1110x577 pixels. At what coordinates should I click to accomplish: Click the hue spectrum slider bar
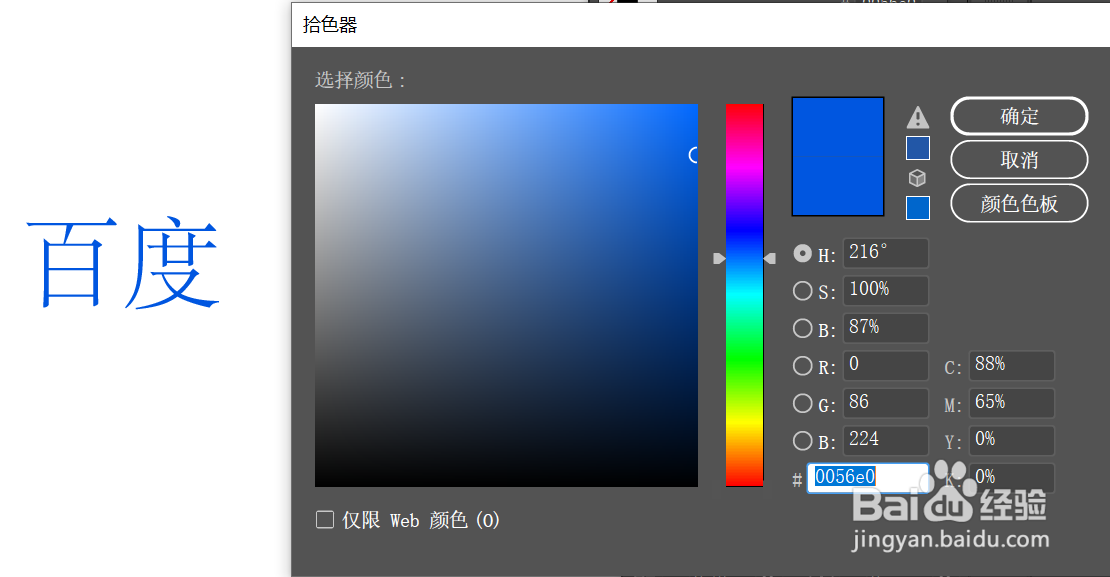pyautogui.click(x=744, y=295)
